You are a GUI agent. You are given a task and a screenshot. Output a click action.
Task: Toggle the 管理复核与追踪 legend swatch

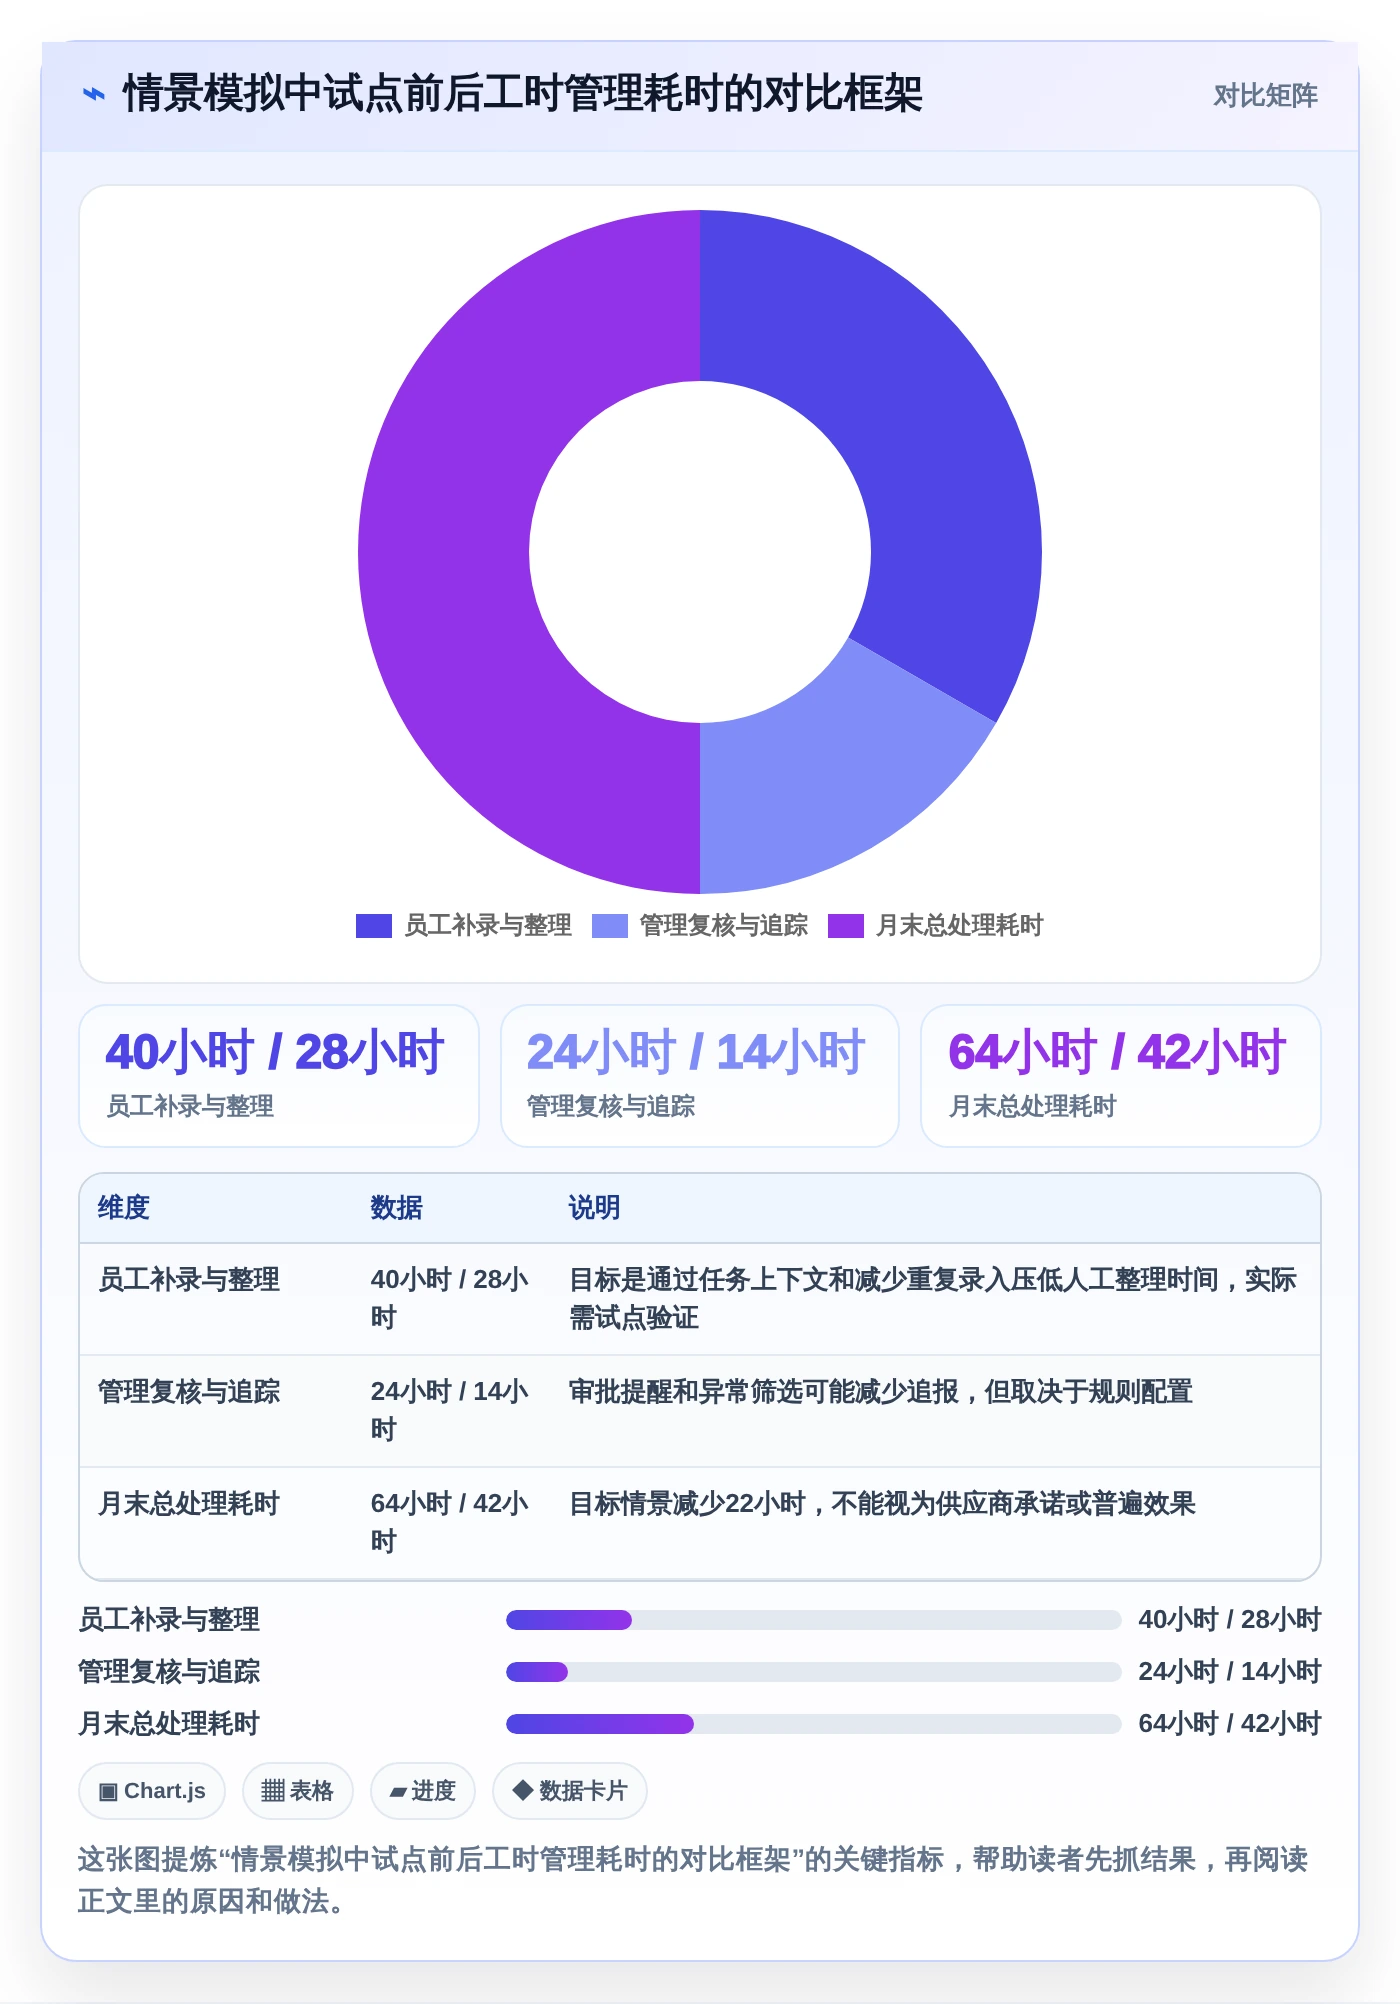609,926
